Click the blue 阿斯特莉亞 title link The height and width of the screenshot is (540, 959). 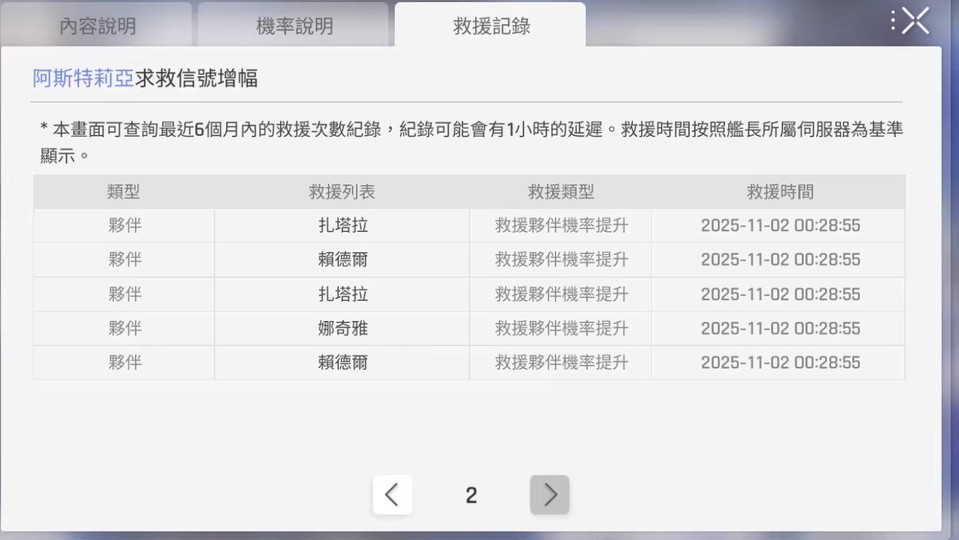click(x=83, y=78)
